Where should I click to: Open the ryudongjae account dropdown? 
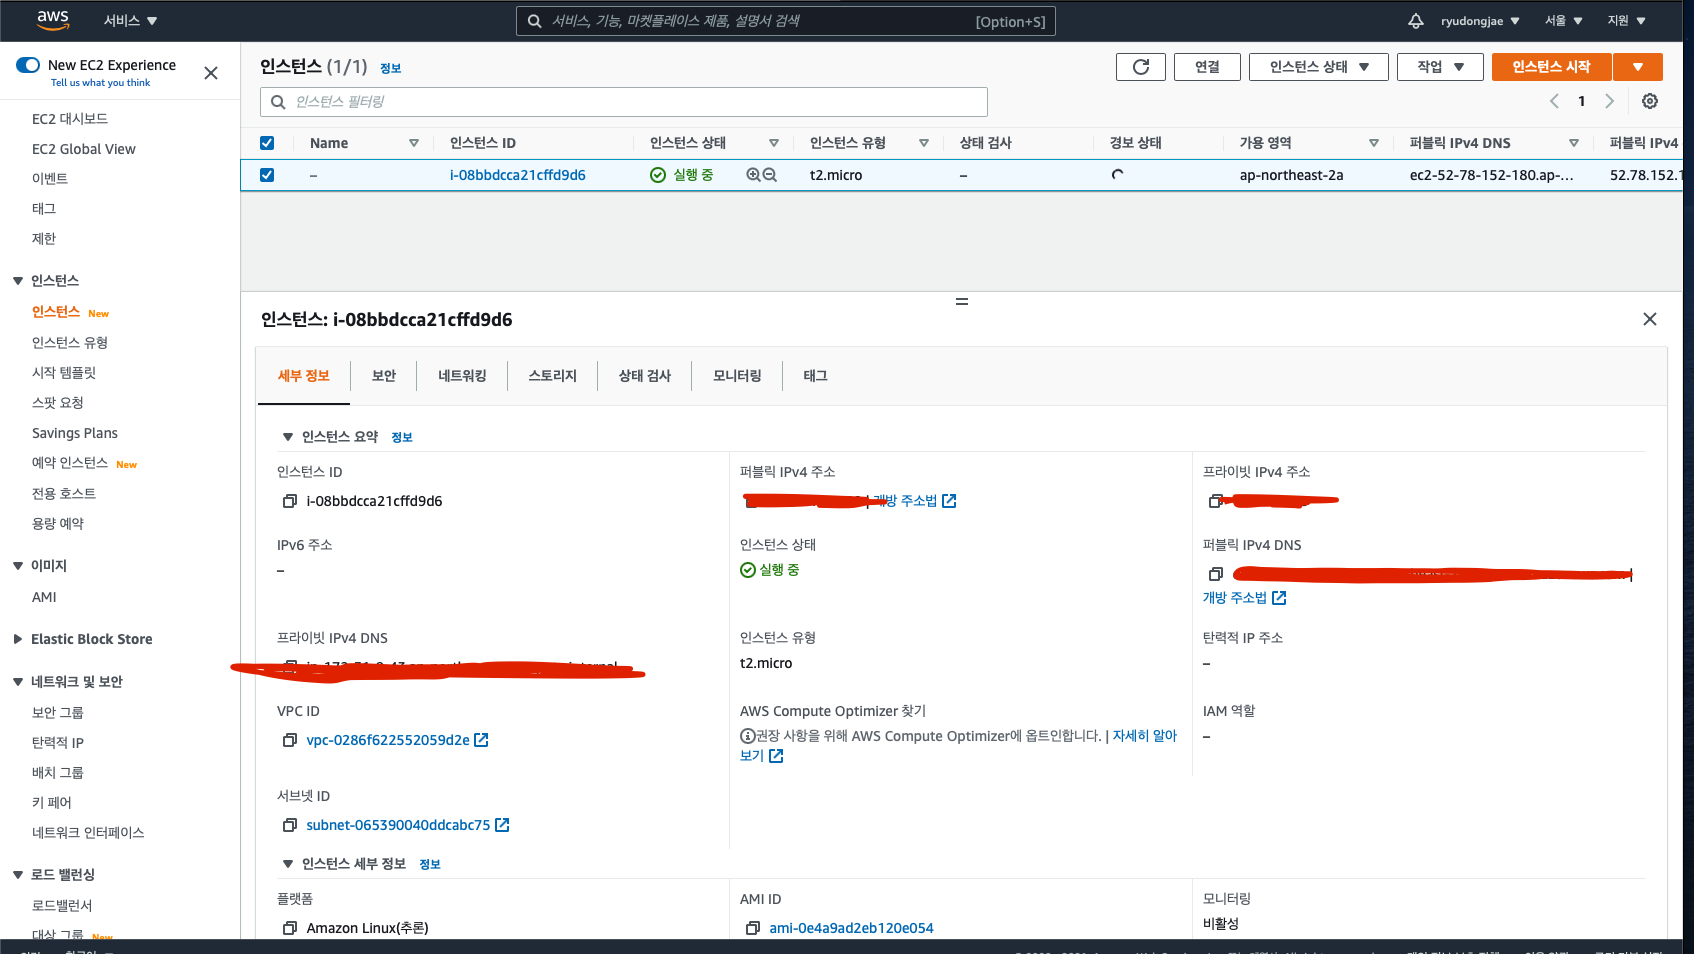coord(1480,21)
